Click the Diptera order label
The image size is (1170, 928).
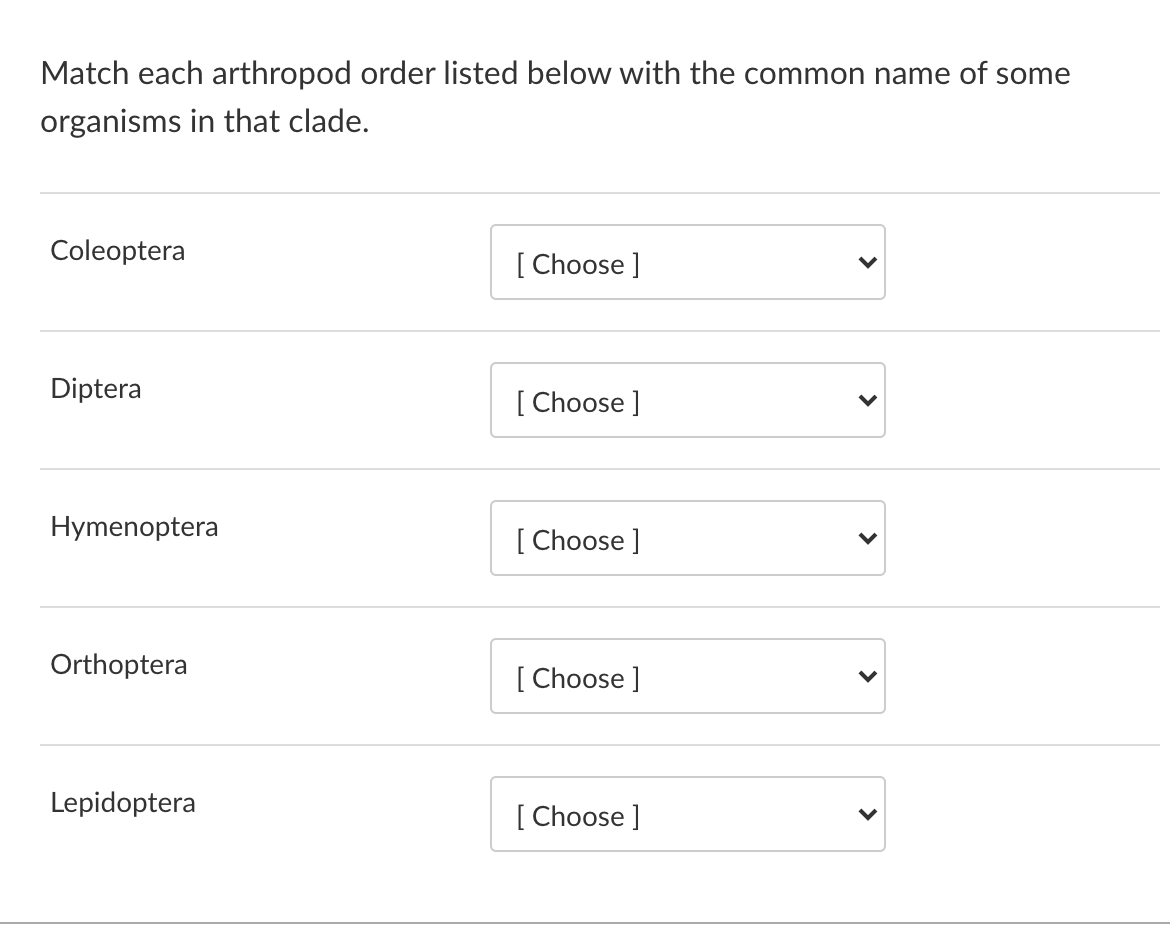[96, 388]
